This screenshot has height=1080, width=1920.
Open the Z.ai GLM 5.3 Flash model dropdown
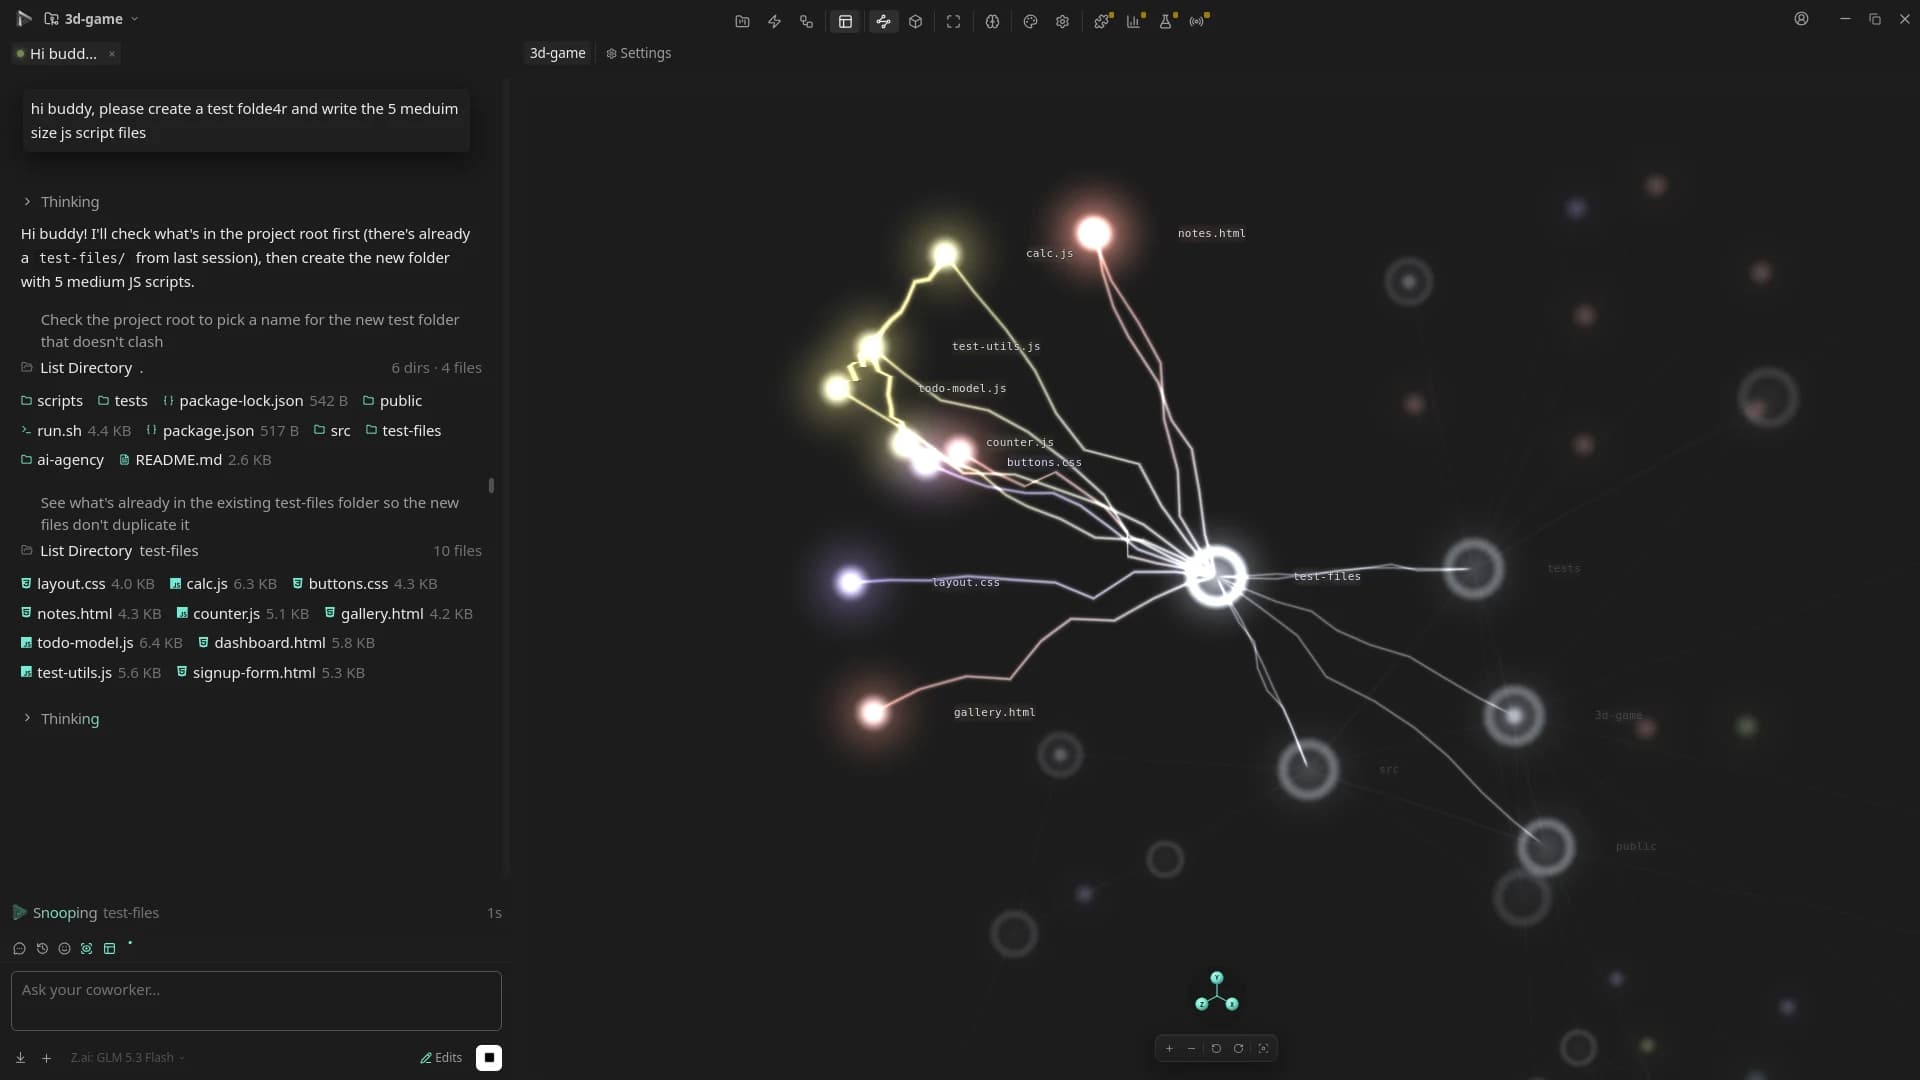pos(127,1057)
